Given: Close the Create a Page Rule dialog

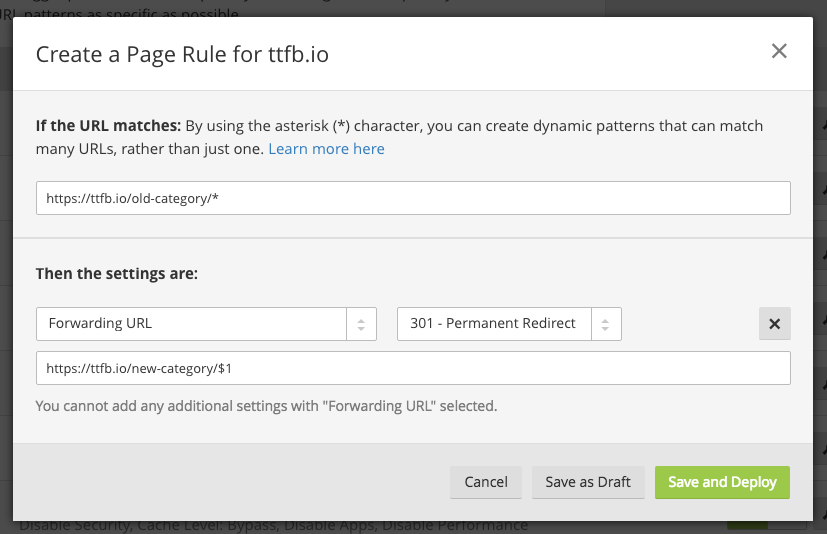Looking at the screenshot, I should [779, 51].
